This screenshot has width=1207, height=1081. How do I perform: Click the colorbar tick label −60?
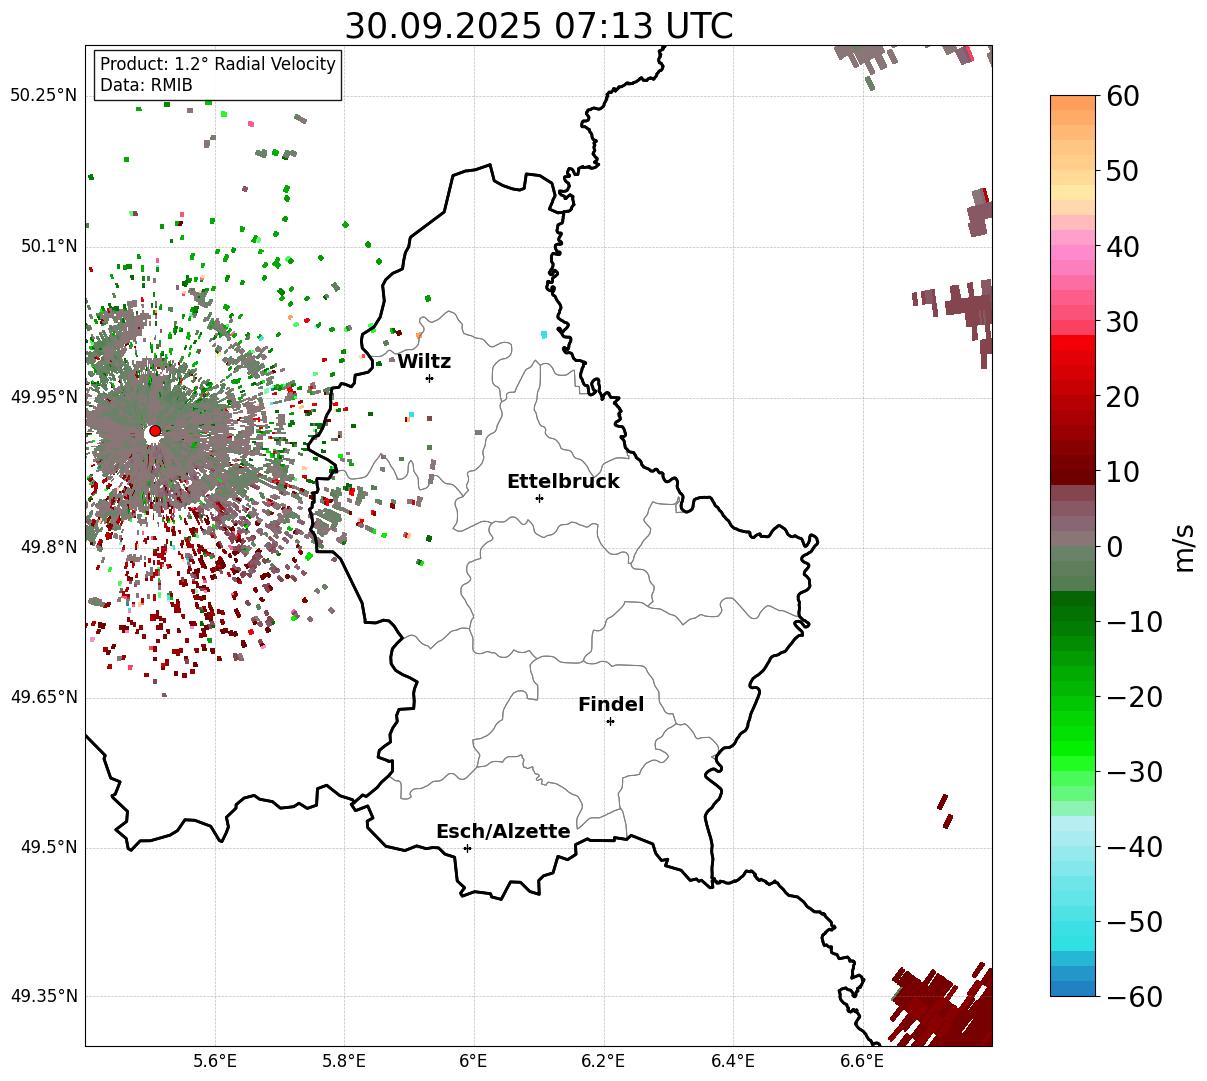pos(1134,996)
